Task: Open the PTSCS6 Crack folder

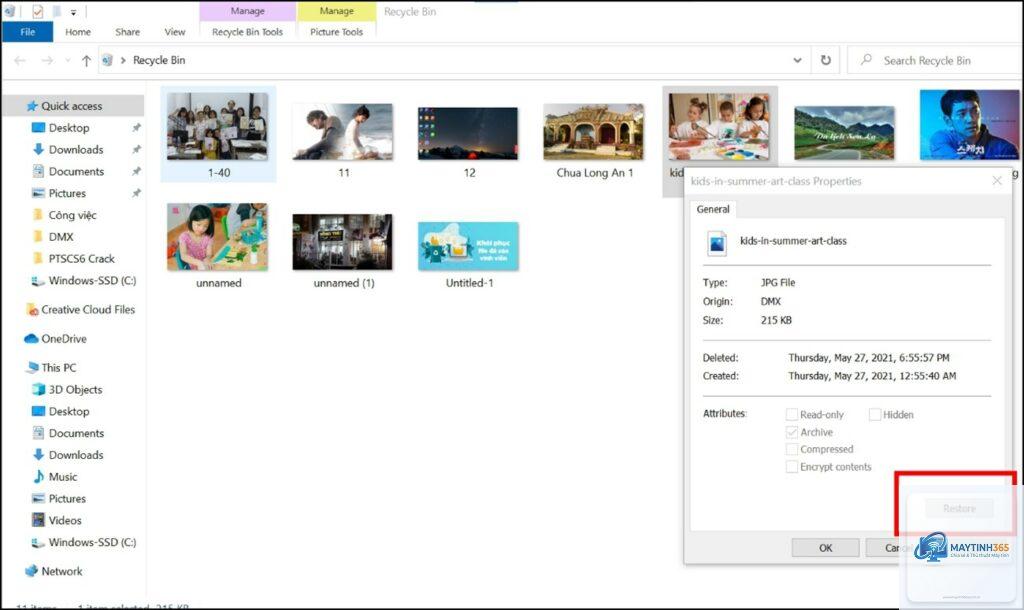Action: 81,259
